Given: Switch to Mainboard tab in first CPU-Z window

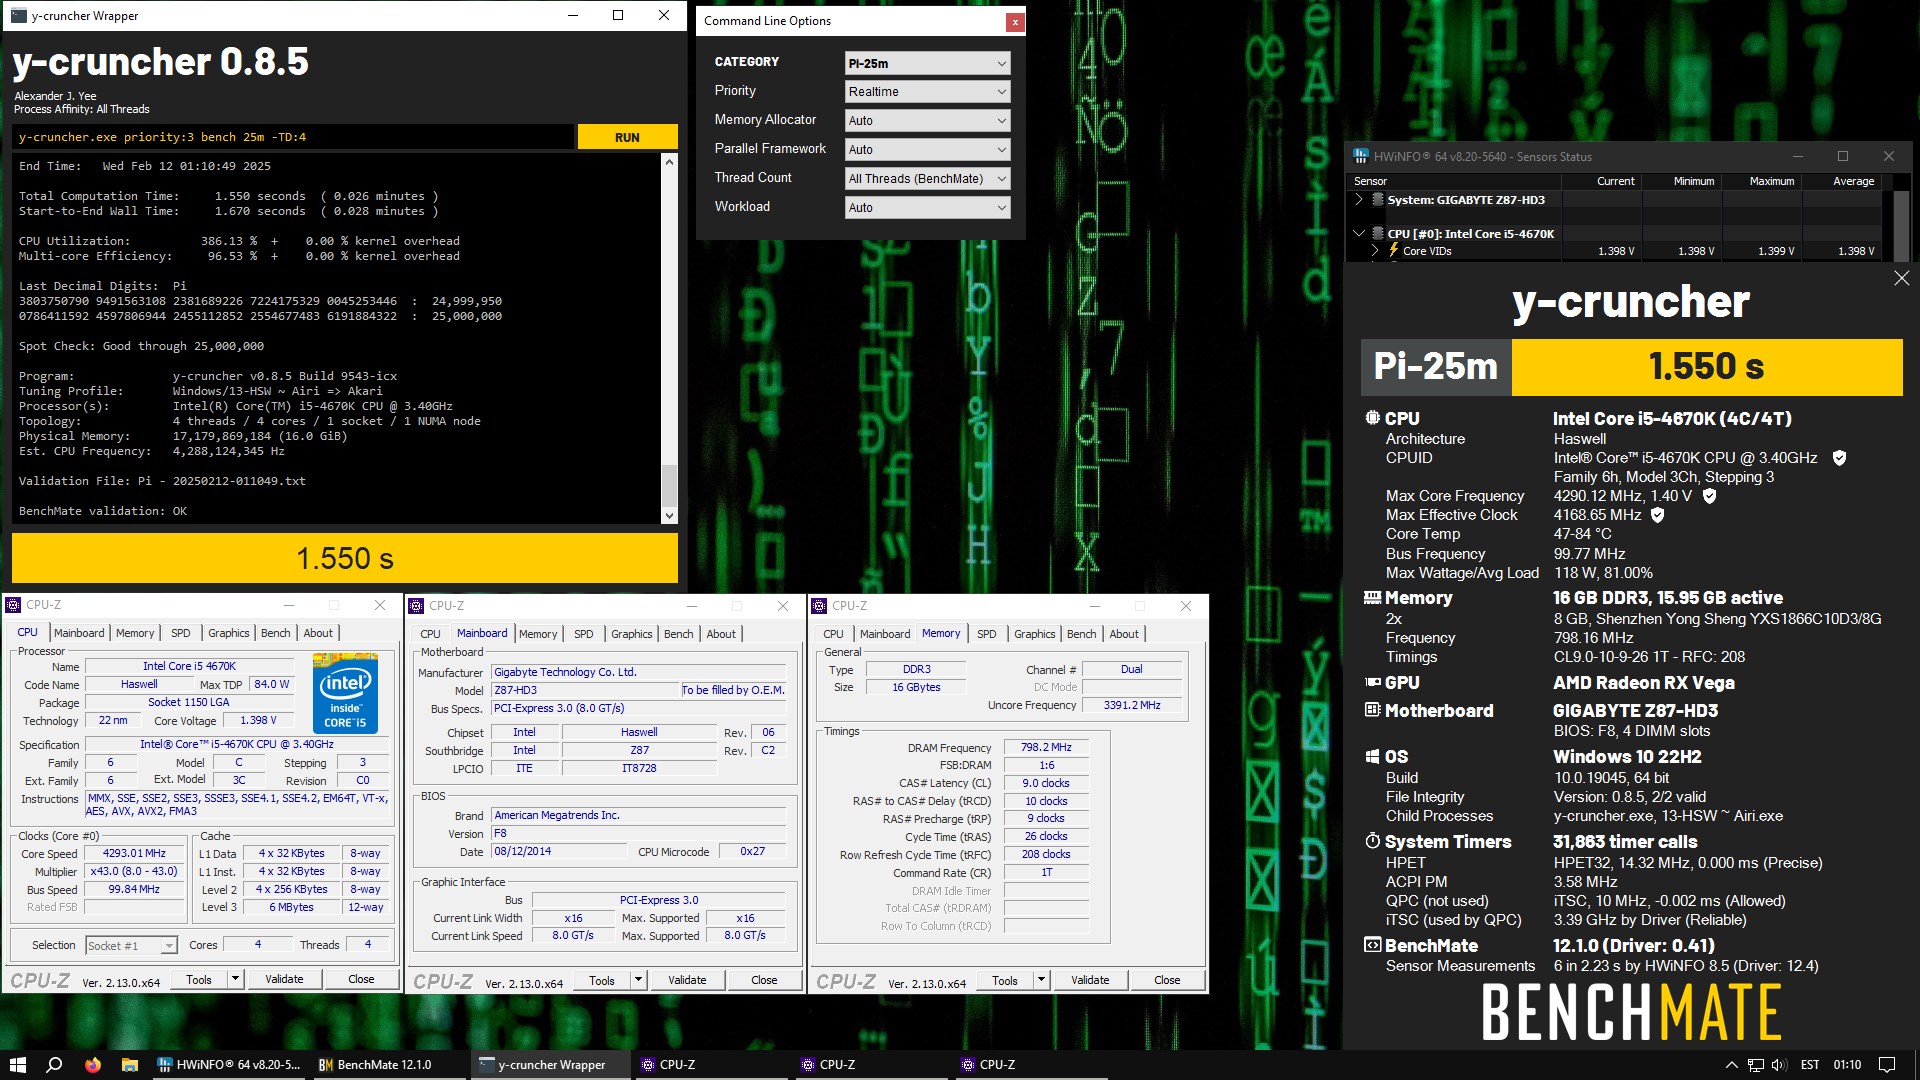Looking at the screenshot, I should [x=79, y=633].
